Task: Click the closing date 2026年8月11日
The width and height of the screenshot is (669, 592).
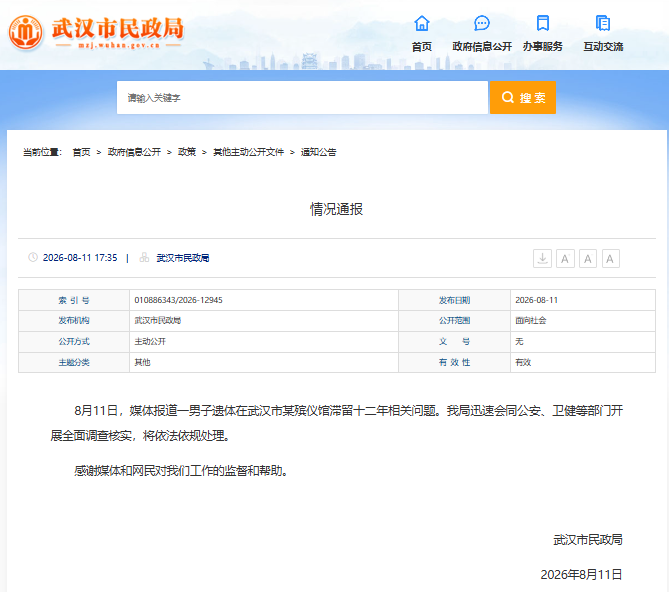Action: point(581,575)
